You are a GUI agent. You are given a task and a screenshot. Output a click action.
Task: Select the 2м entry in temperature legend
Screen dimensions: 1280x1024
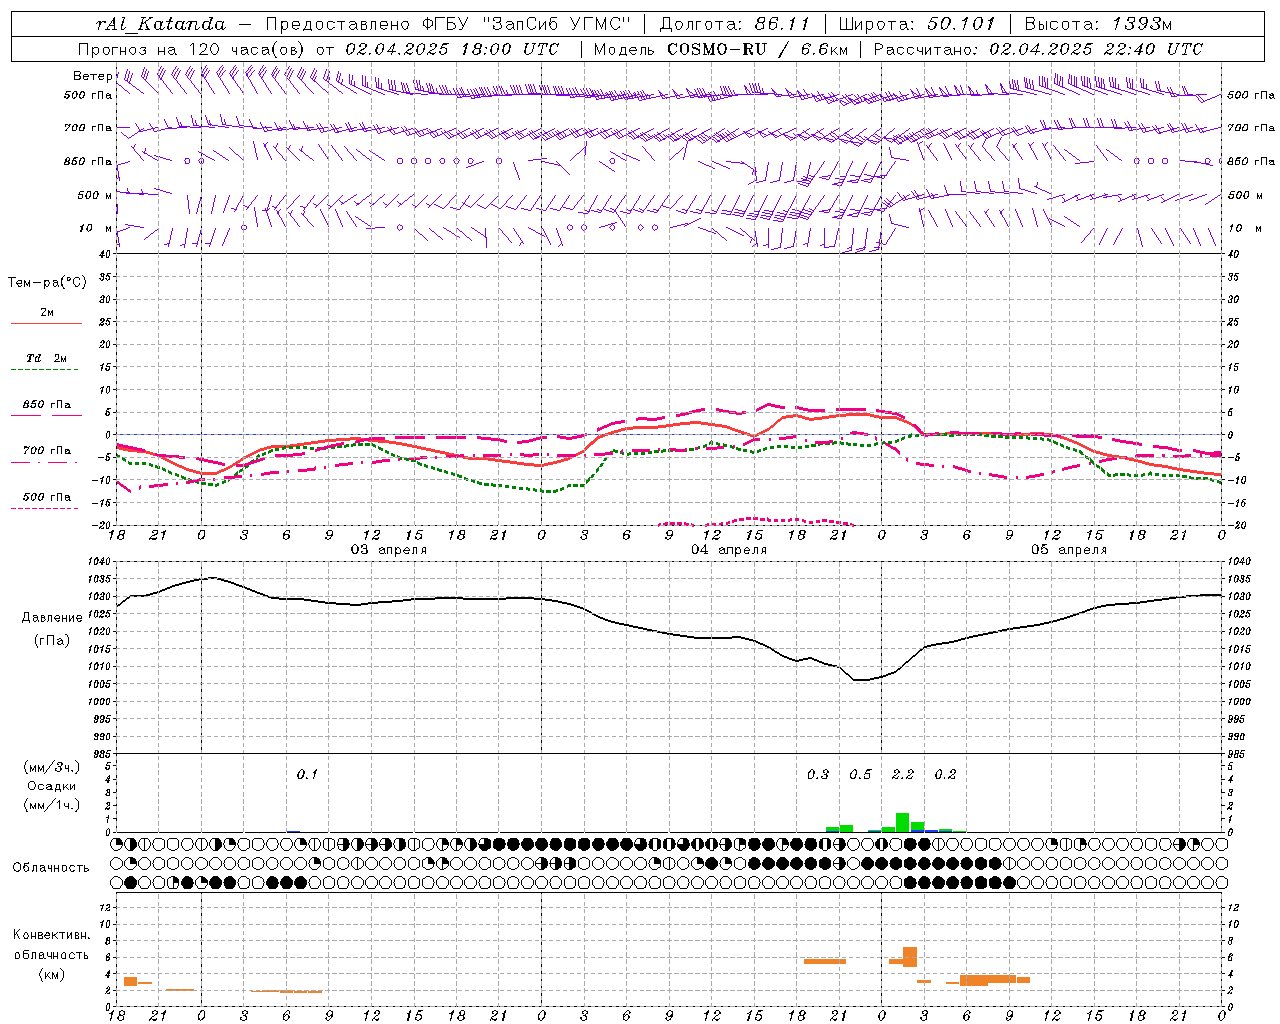(47, 313)
